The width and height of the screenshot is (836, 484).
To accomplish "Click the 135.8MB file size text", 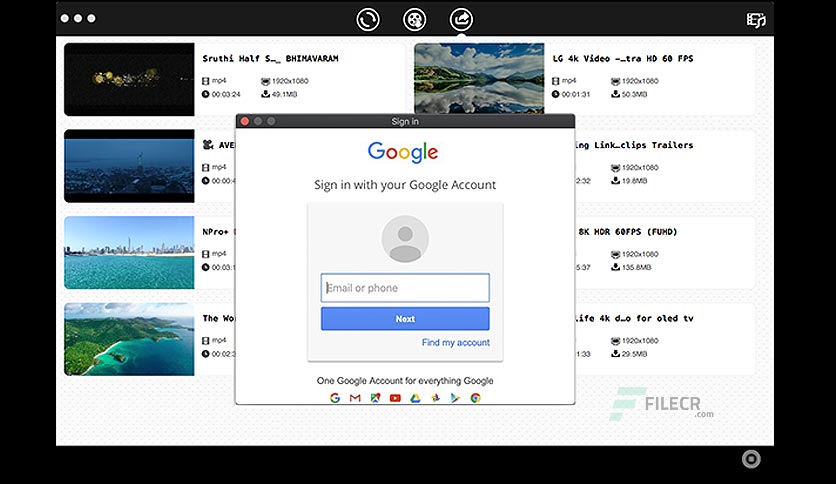I will point(637,267).
